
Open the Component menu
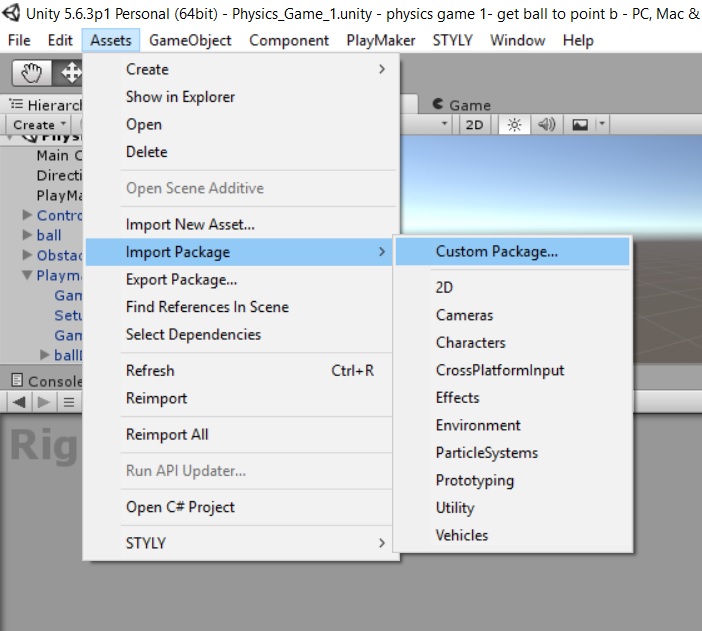289,40
